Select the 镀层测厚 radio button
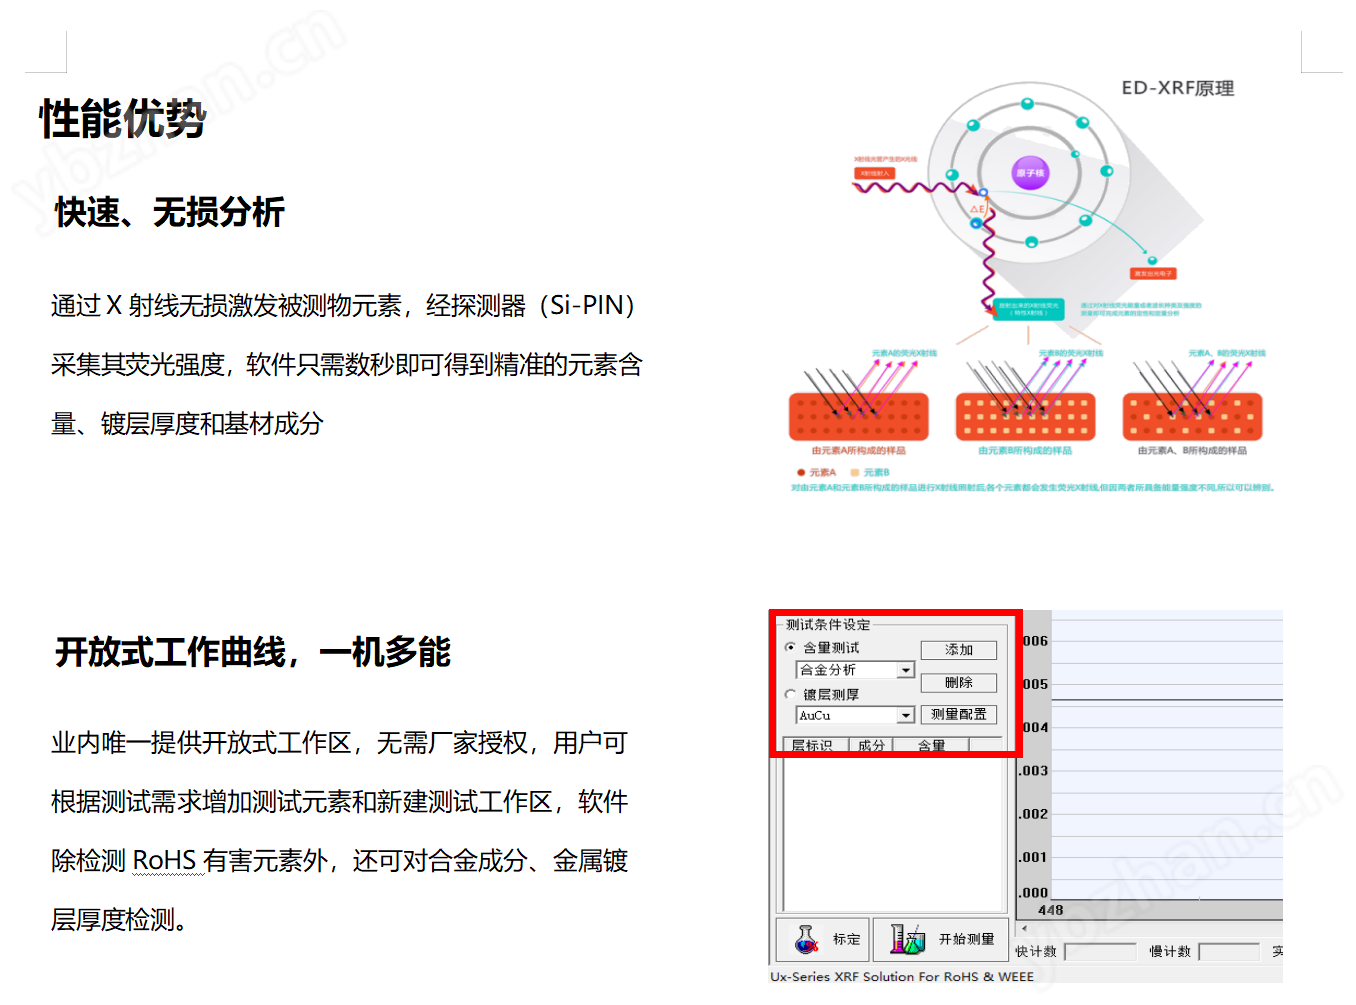 [x=790, y=694]
